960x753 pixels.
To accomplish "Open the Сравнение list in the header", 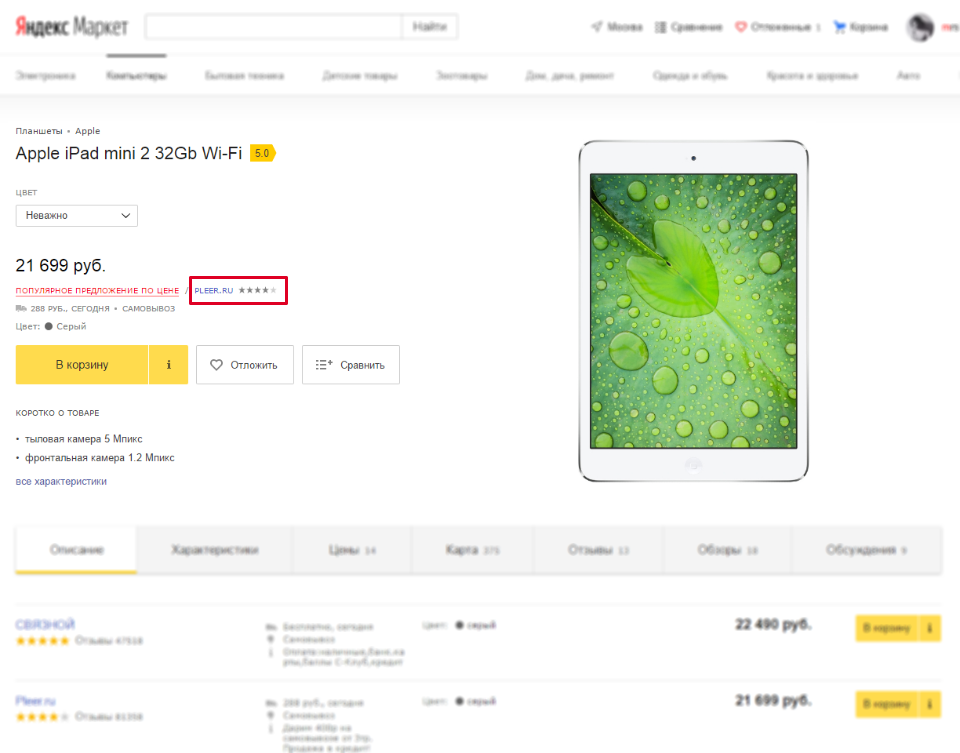I will coord(689,27).
